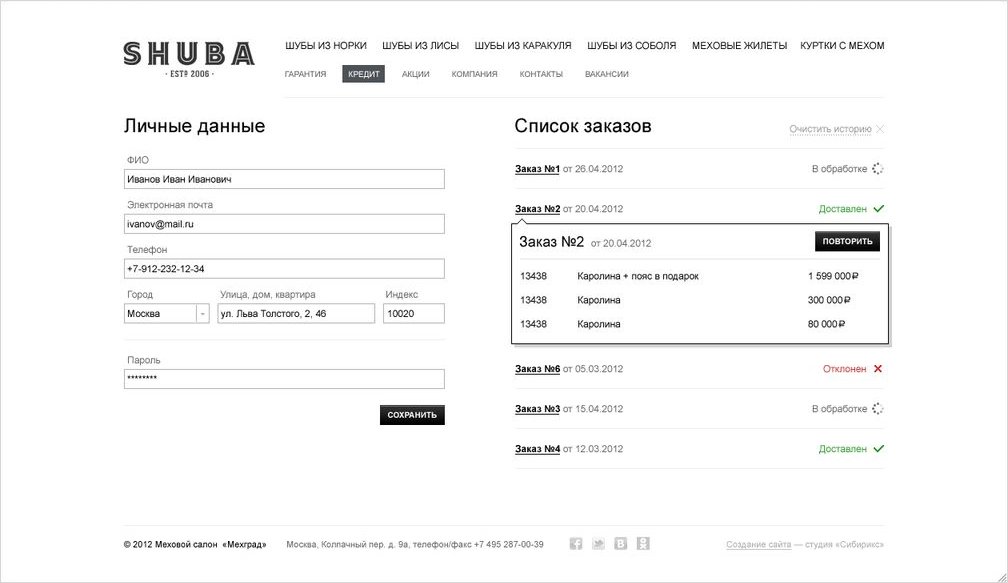Image resolution: width=1008 pixels, height=583 pixels.
Task: Click item Каролина + пояс в подарок
Action: [x=638, y=276]
